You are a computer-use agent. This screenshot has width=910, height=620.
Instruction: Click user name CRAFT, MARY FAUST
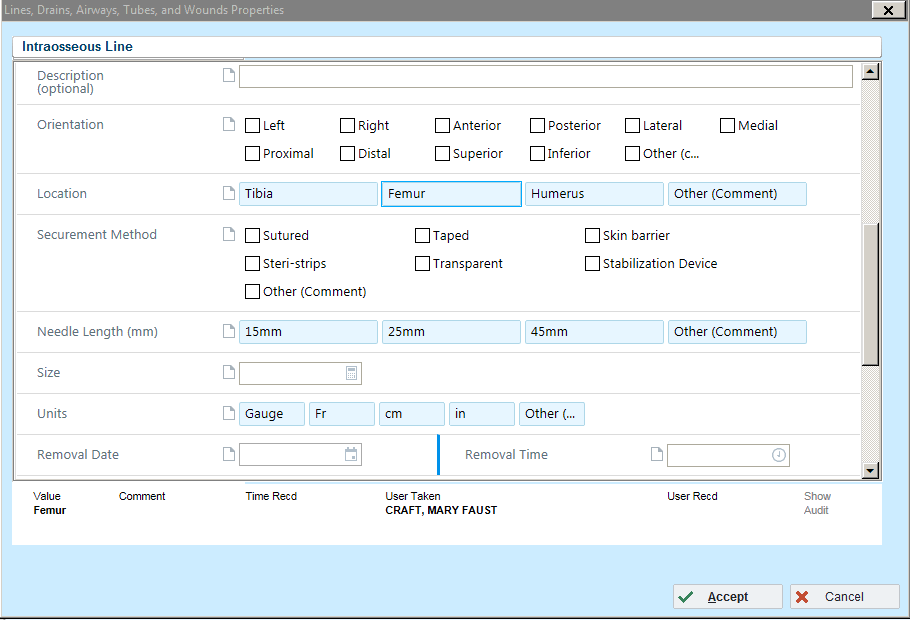pos(441,510)
